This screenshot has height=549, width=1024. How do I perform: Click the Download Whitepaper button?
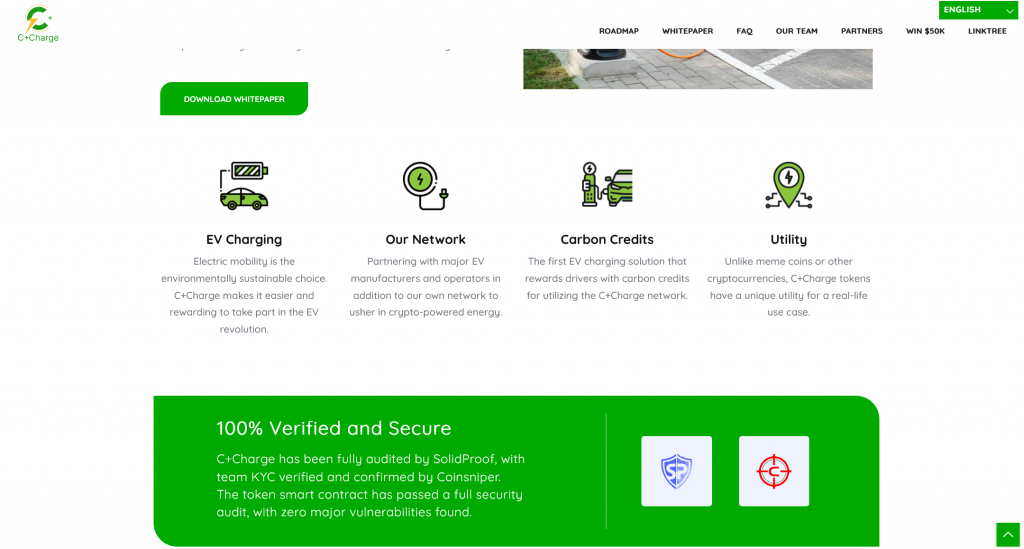234,99
